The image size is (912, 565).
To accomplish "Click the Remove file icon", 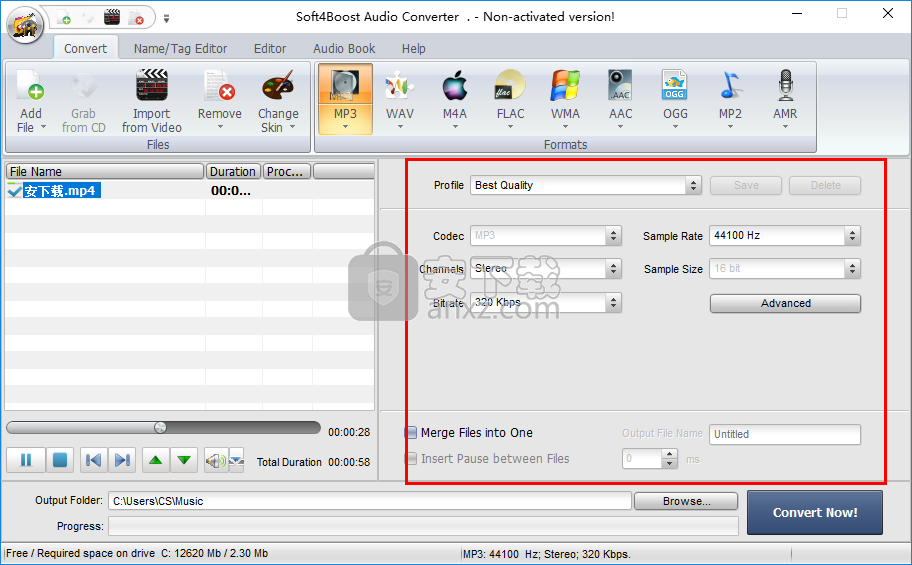I will [220, 86].
